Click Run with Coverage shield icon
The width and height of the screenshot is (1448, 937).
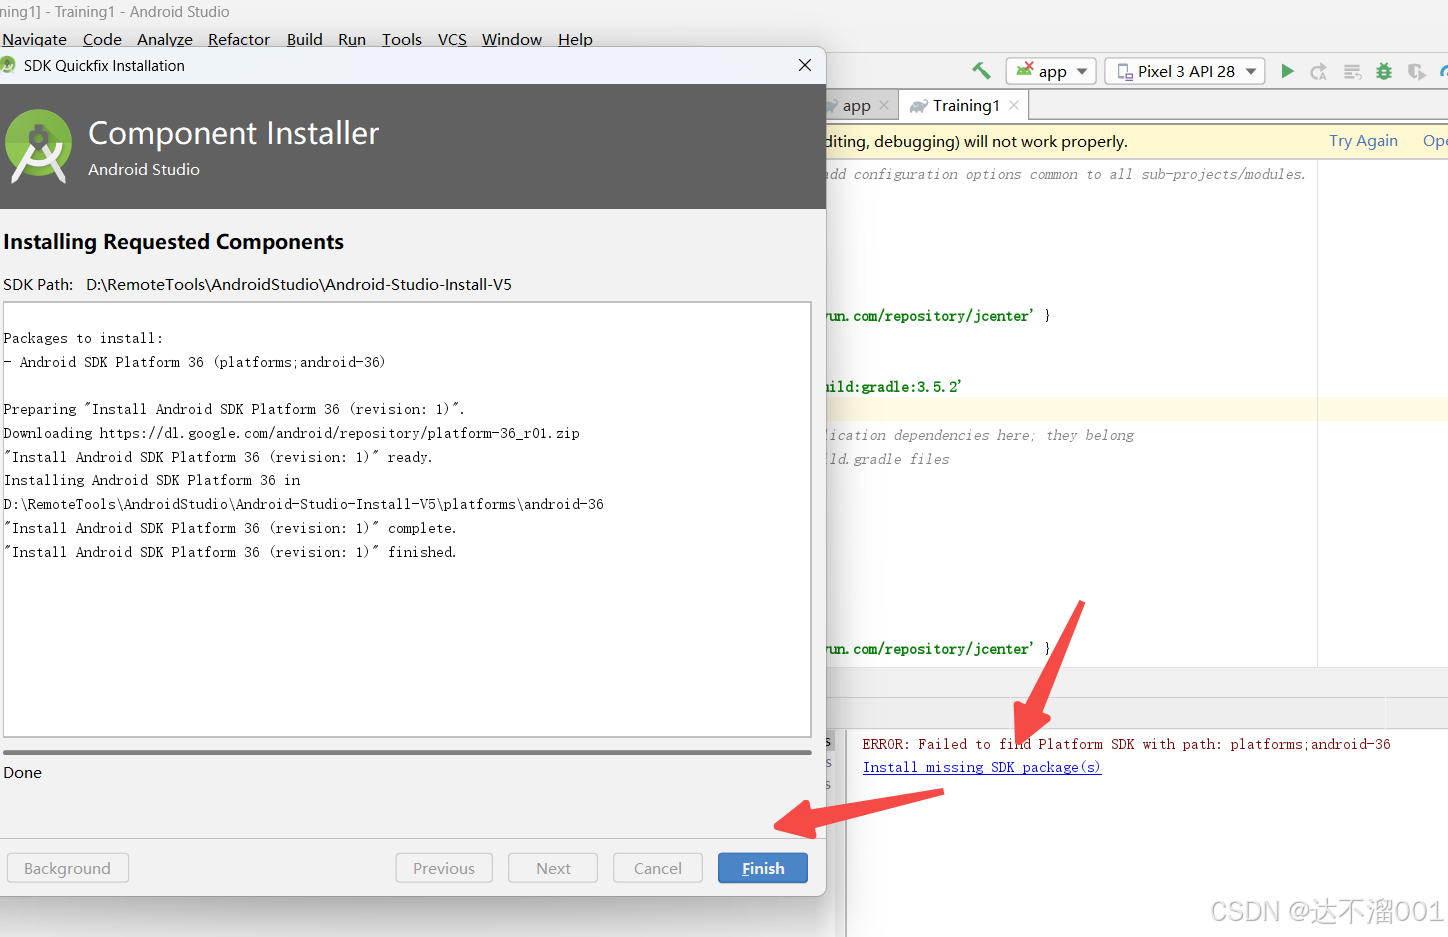click(x=1416, y=71)
